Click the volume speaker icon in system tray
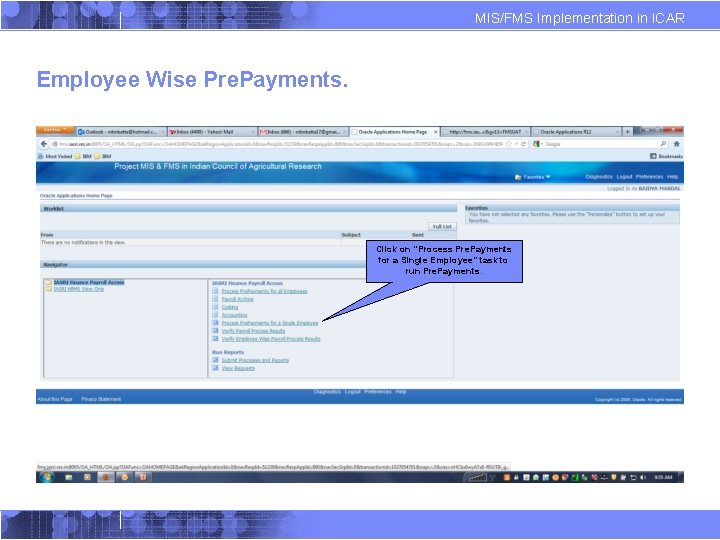 pyautogui.click(x=642, y=478)
